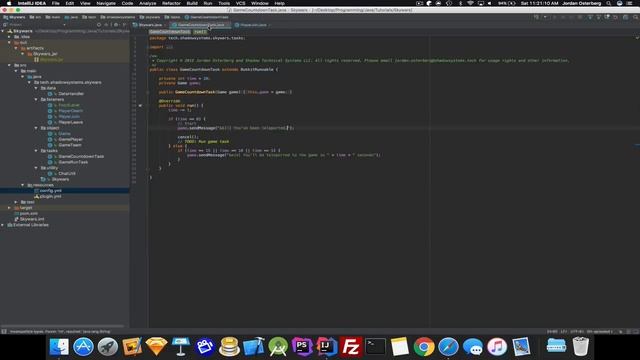The height and width of the screenshot is (360, 640).
Task: Open App Store from the Dock
Action: tap(83, 347)
